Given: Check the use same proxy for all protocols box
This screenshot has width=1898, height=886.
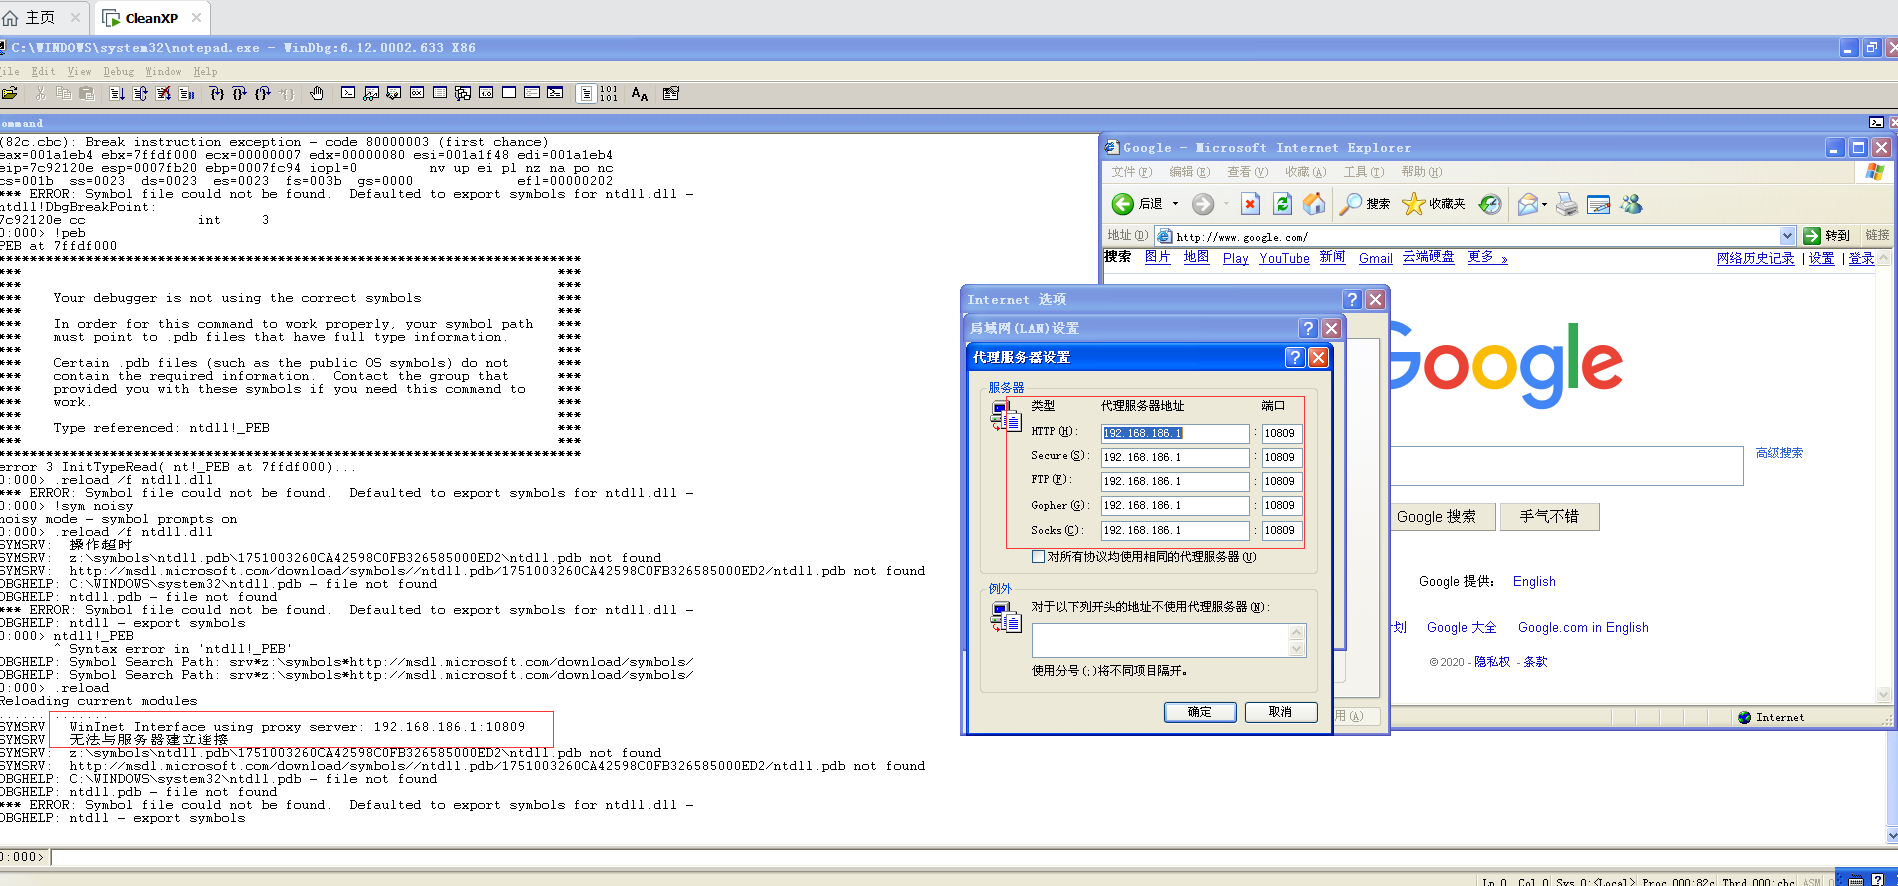Looking at the screenshot, I should [x=1039, y=557].
